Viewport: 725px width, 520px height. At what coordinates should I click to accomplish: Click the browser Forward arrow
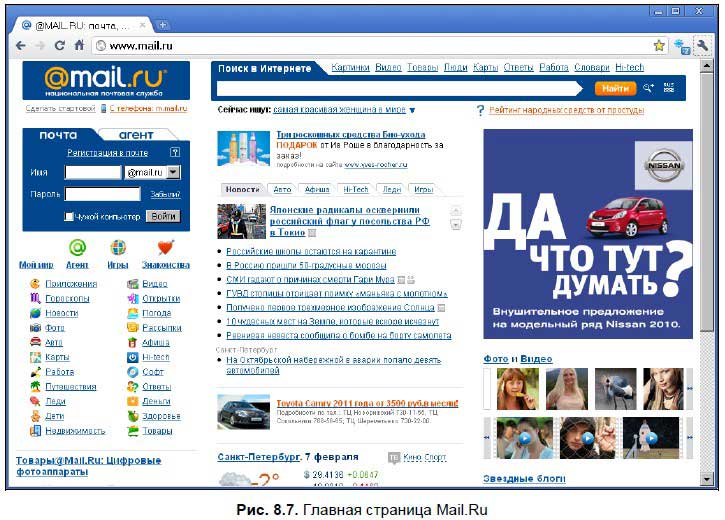[40, 45]
